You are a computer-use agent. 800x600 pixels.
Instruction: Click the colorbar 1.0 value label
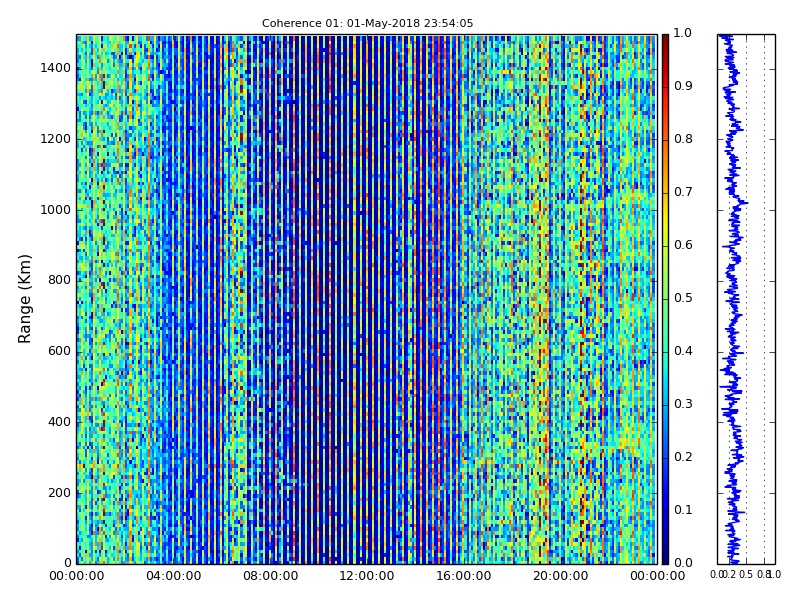tap(683, 34)
